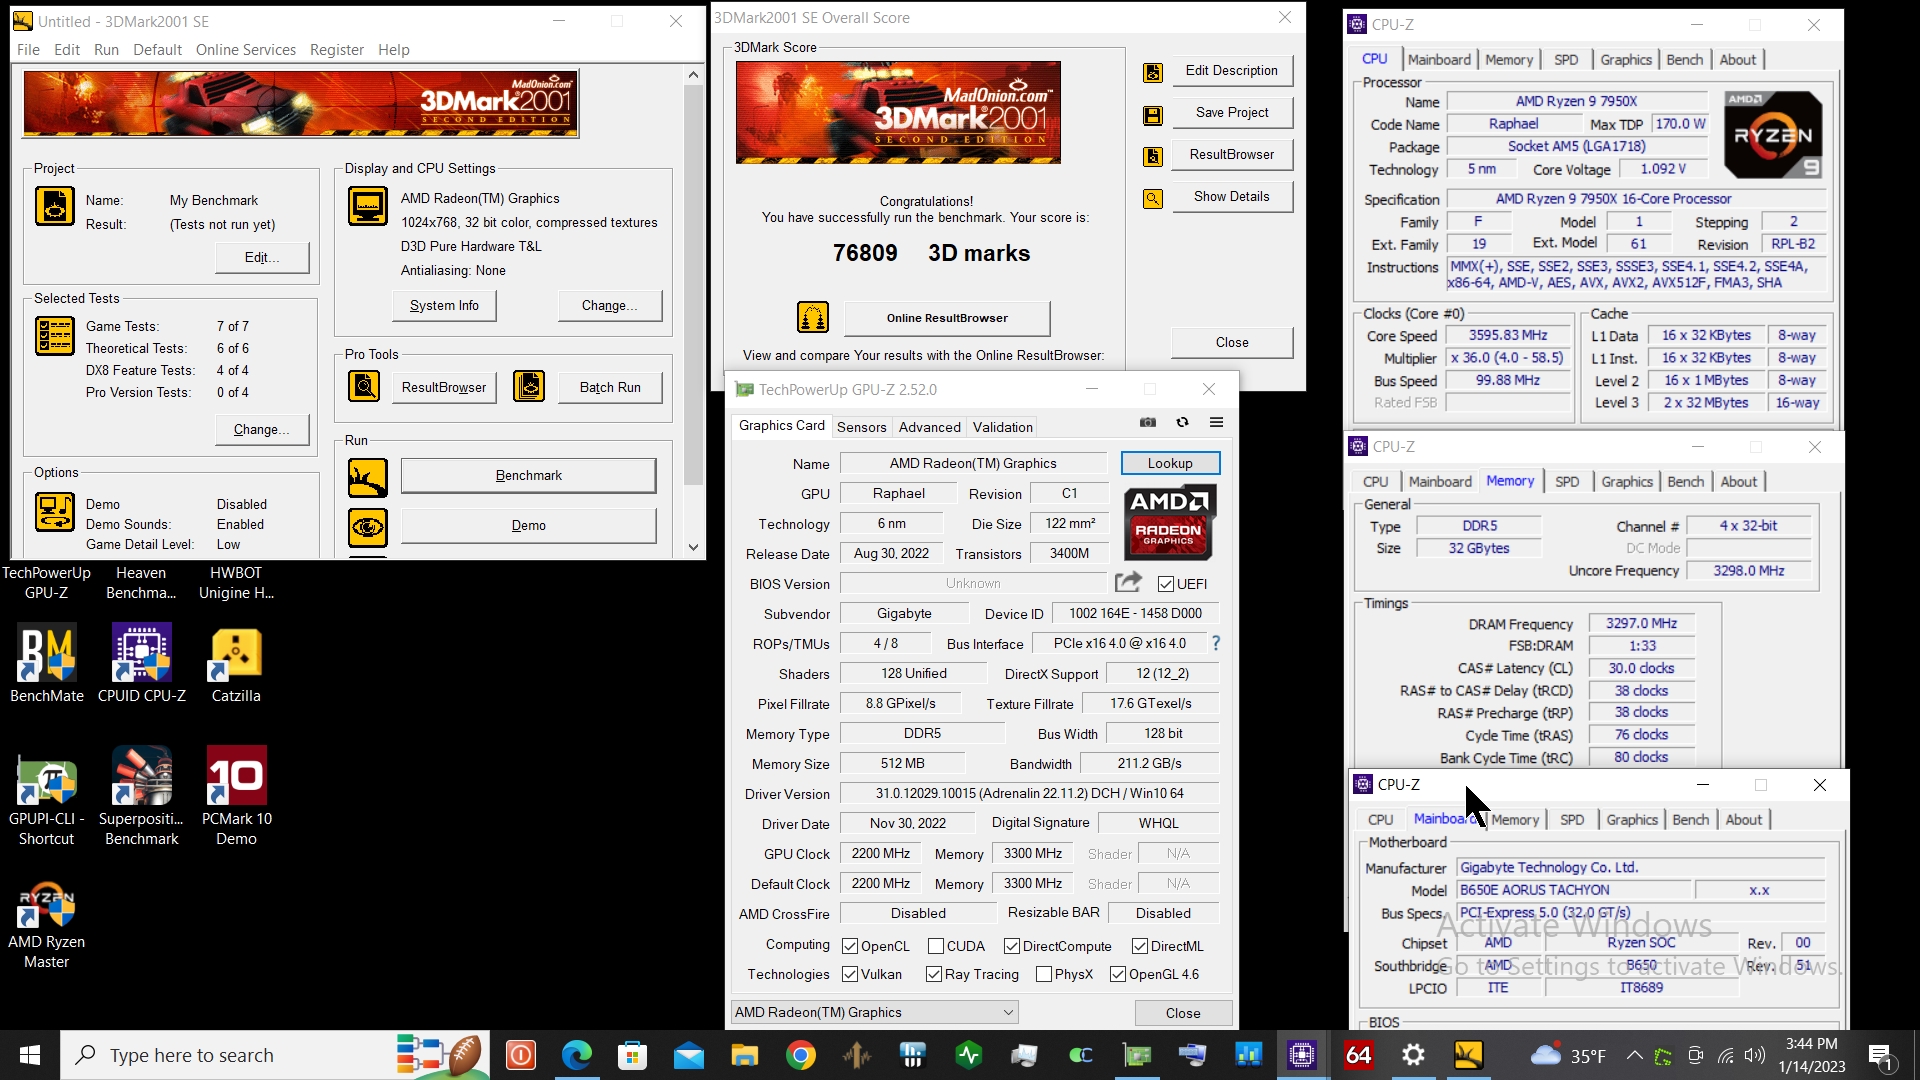Click the BIOS export share icon in GPU-Z
The image size is (1920, 1080).
click(1128, 582)
